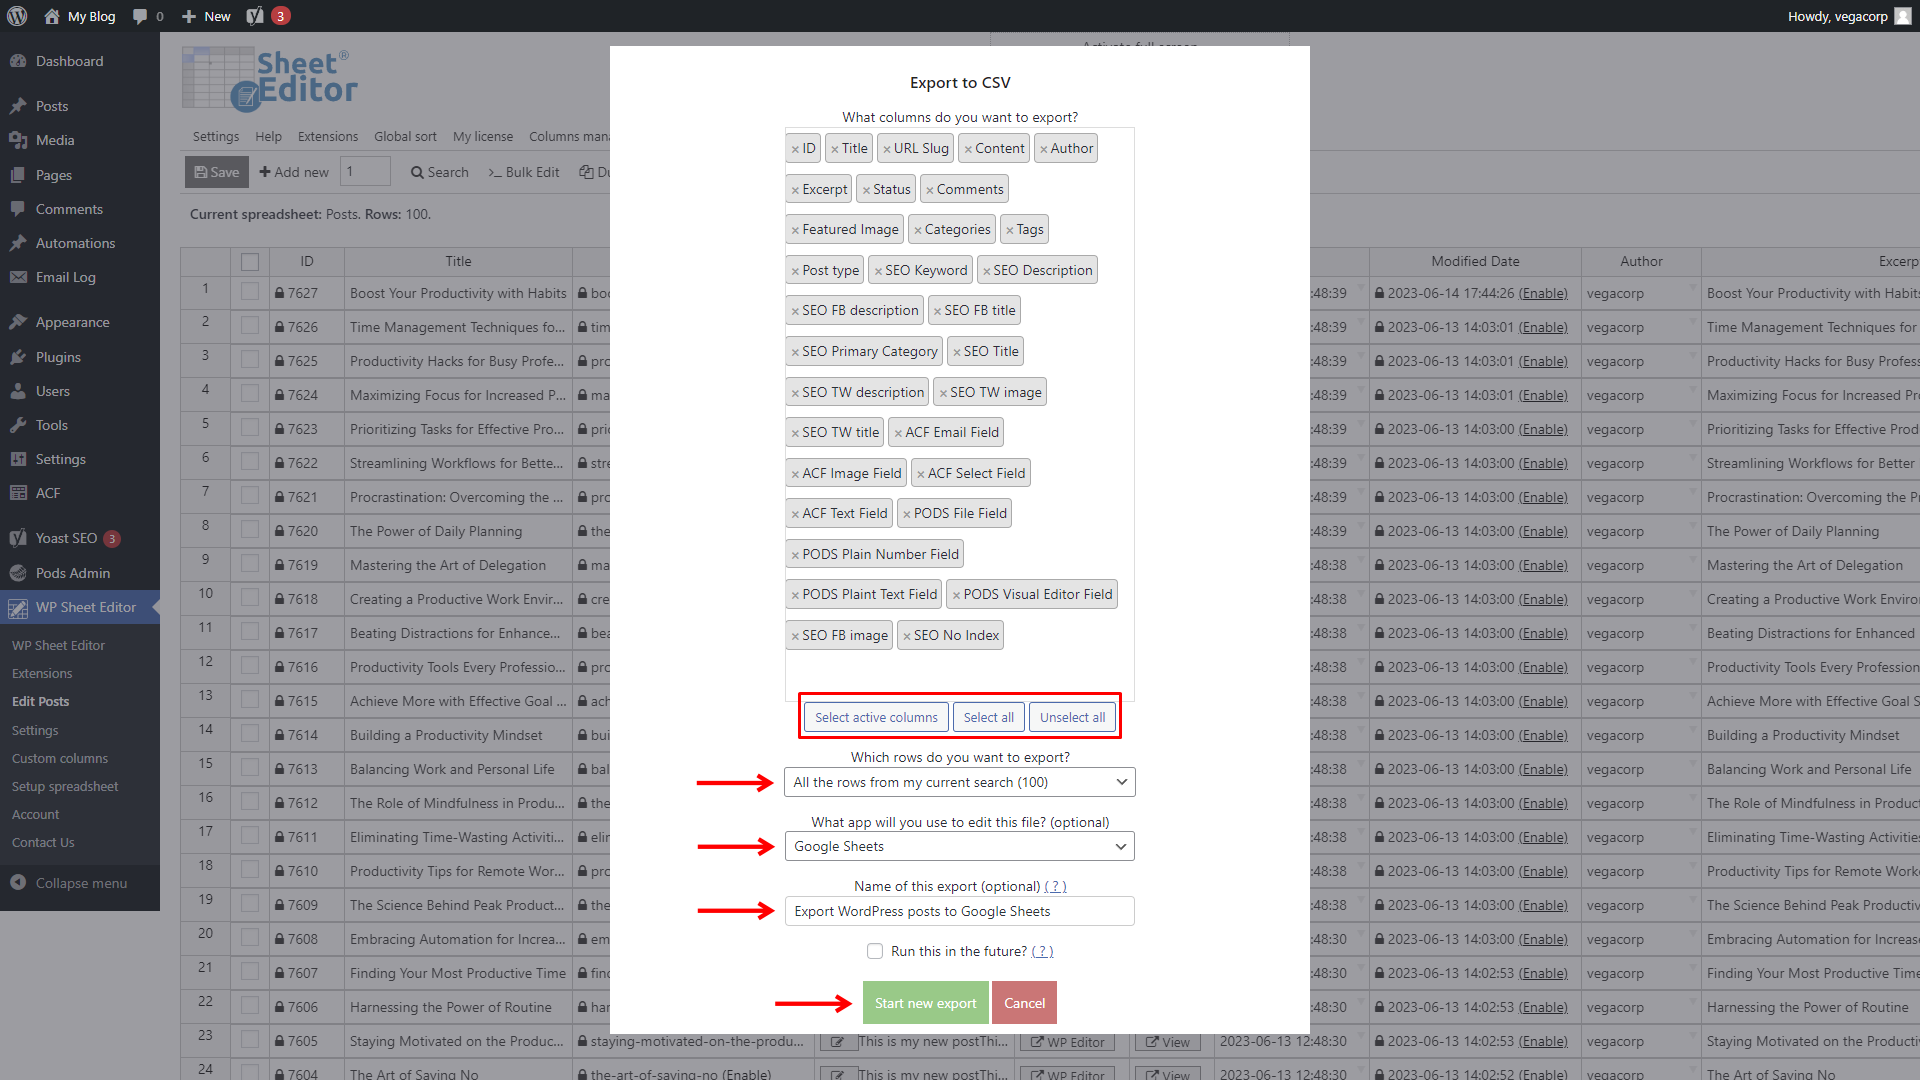Remove the Author column tag

[x=1046, y=148]
